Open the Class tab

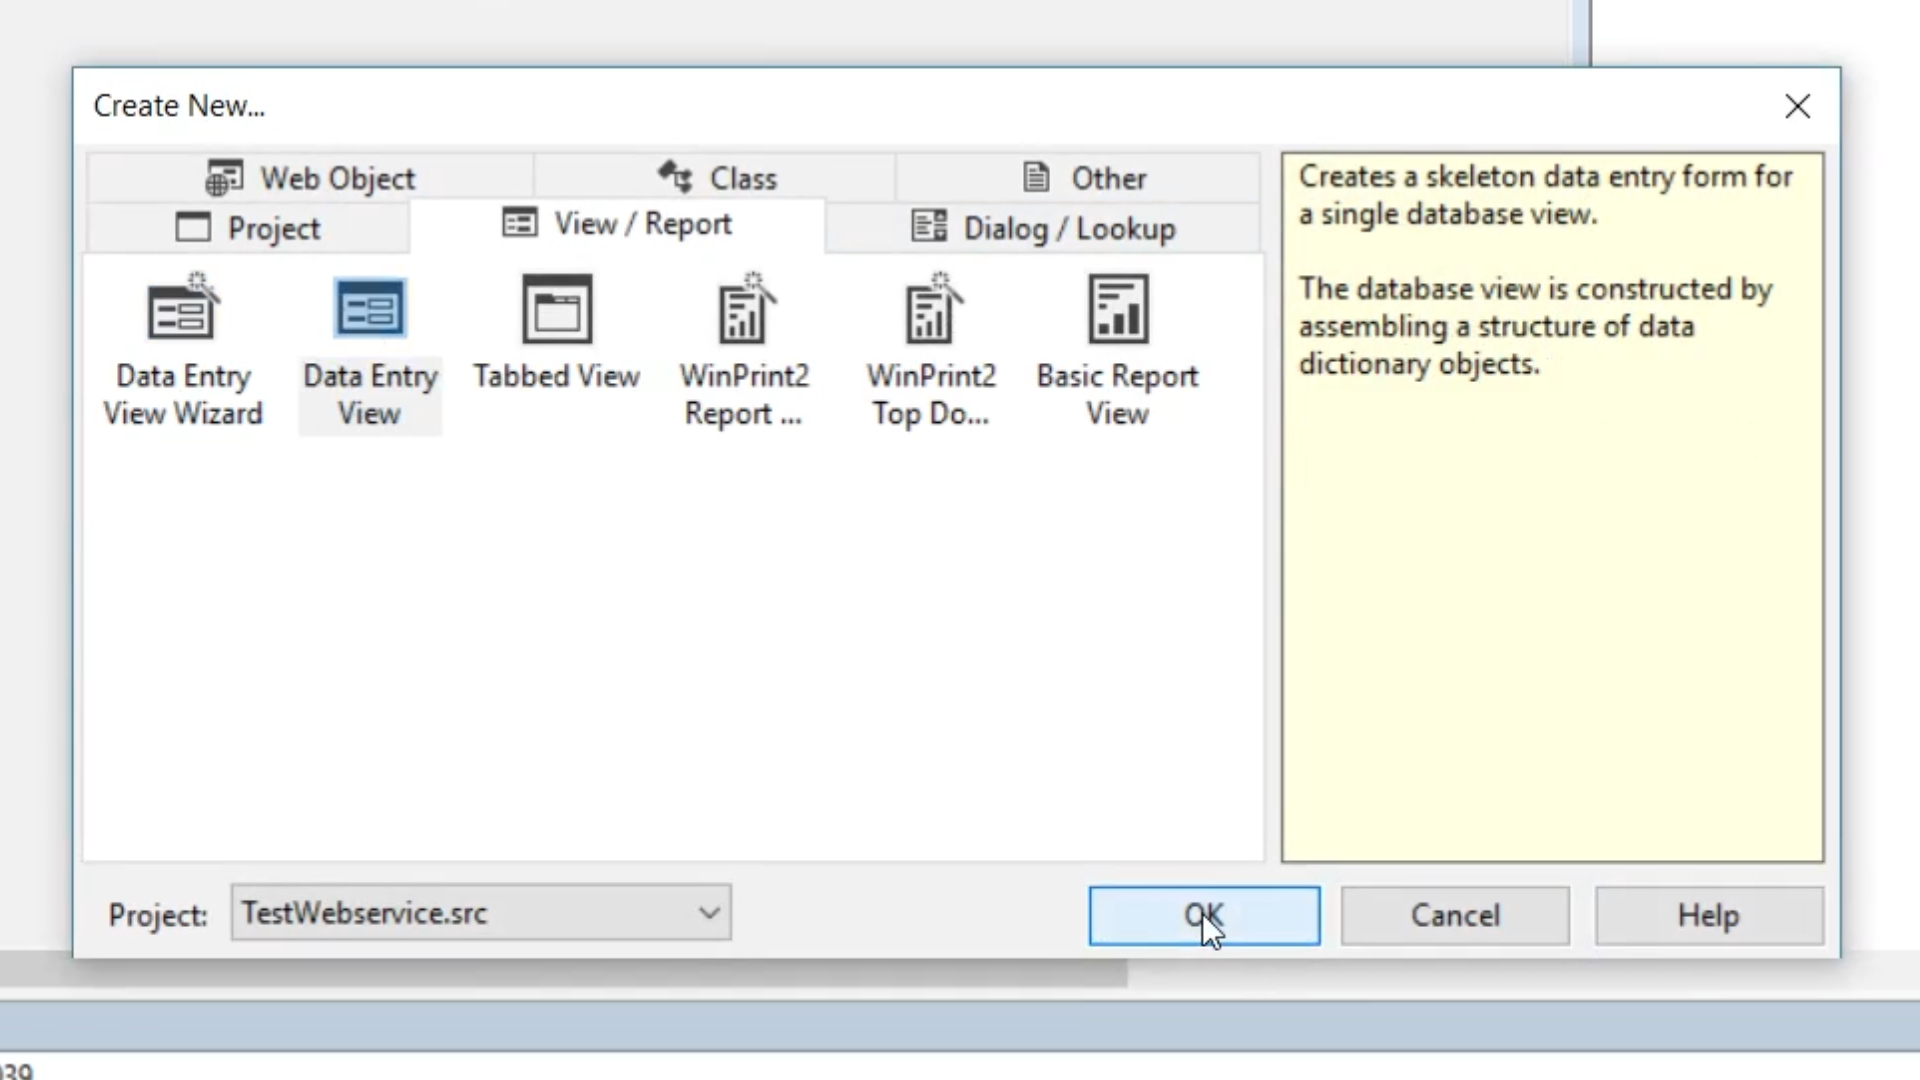click(x=742, y=178)
